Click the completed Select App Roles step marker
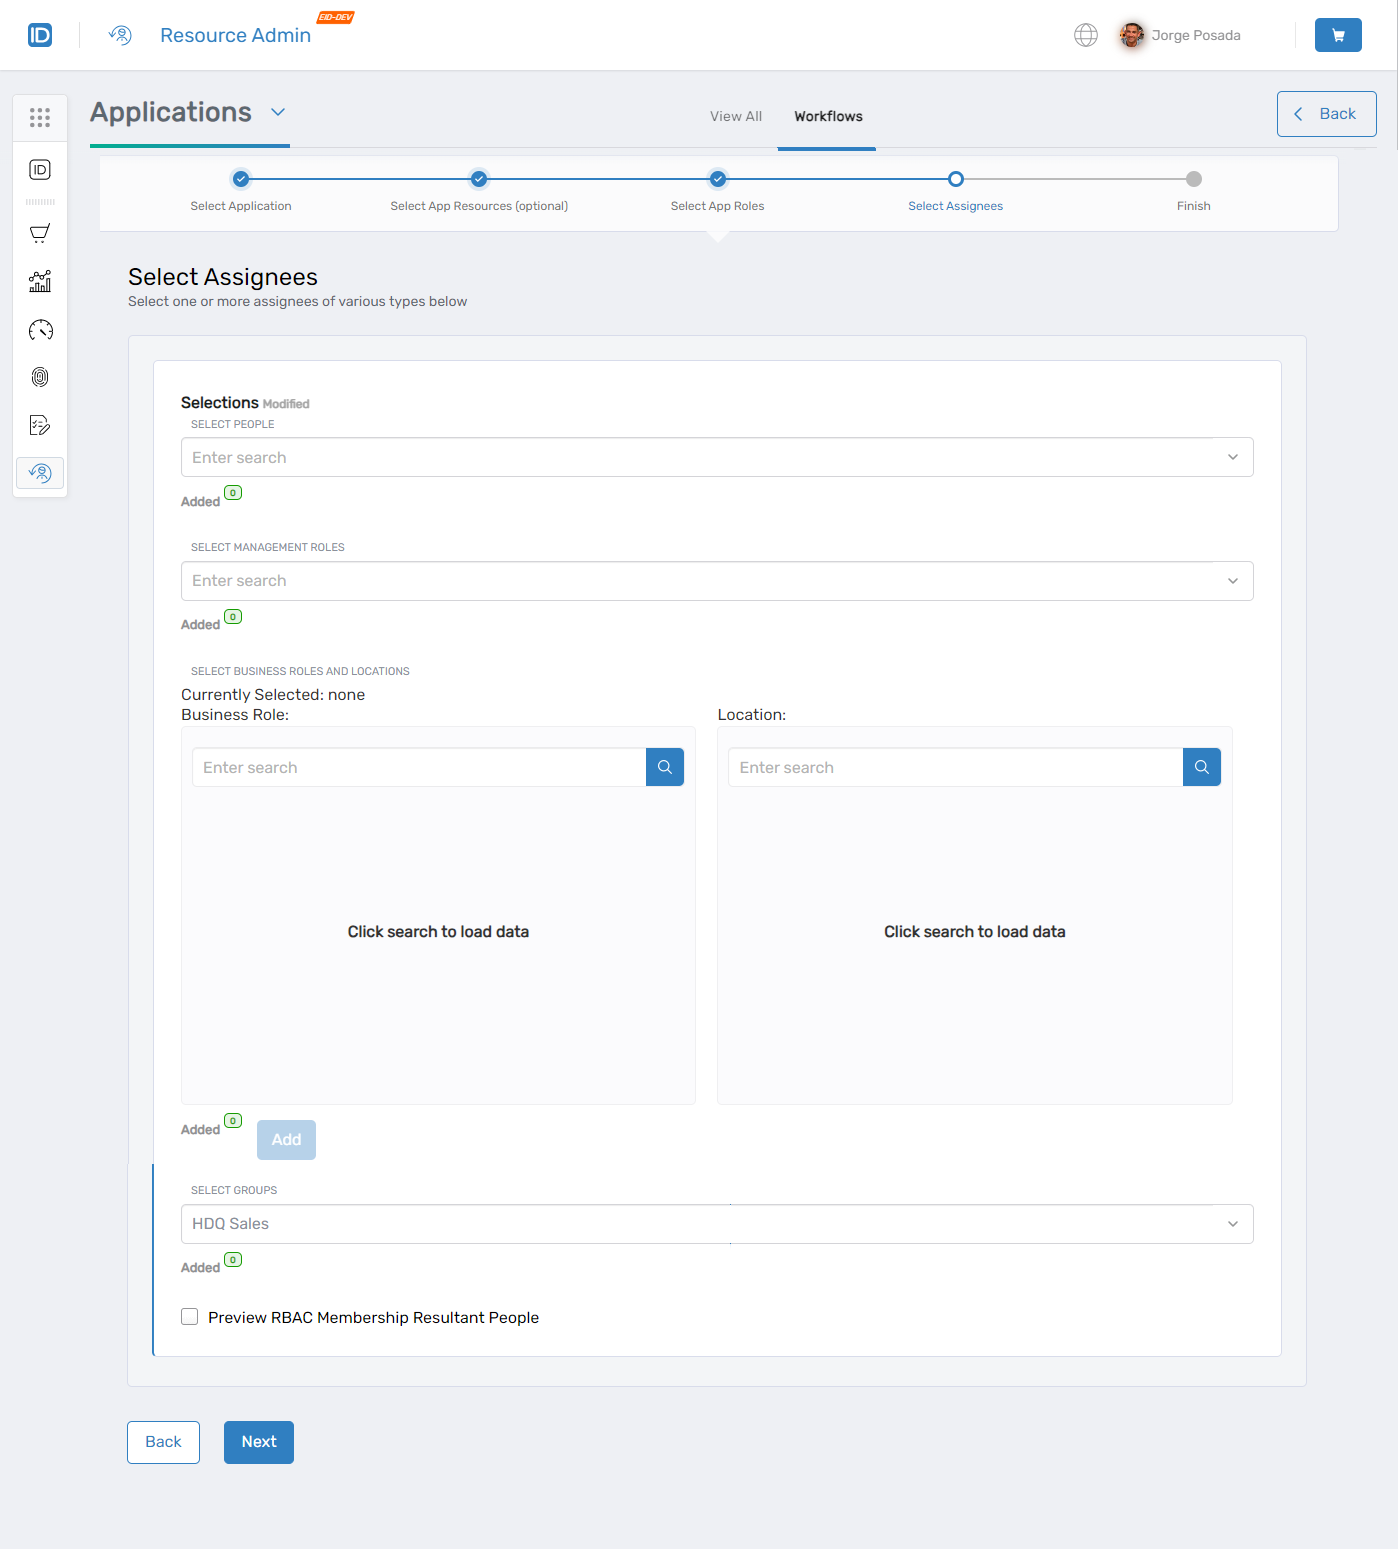1398x1549 pixels. pos(717,179)
